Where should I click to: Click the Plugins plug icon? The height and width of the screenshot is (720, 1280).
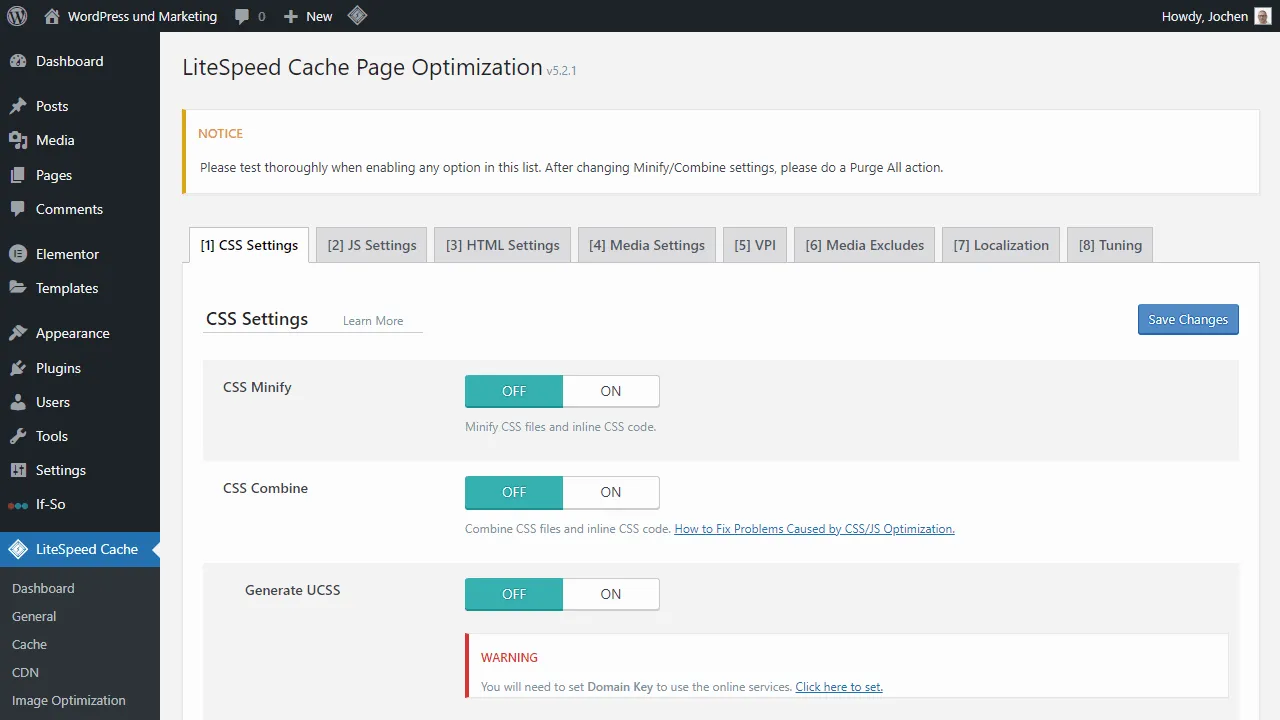[x=18, y=368]
